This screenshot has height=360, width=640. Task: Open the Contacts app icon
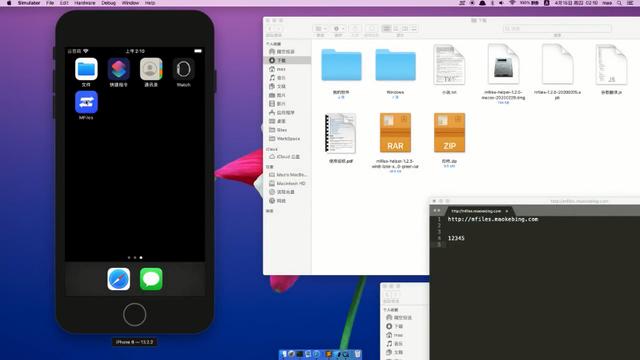tap(151, 69)
